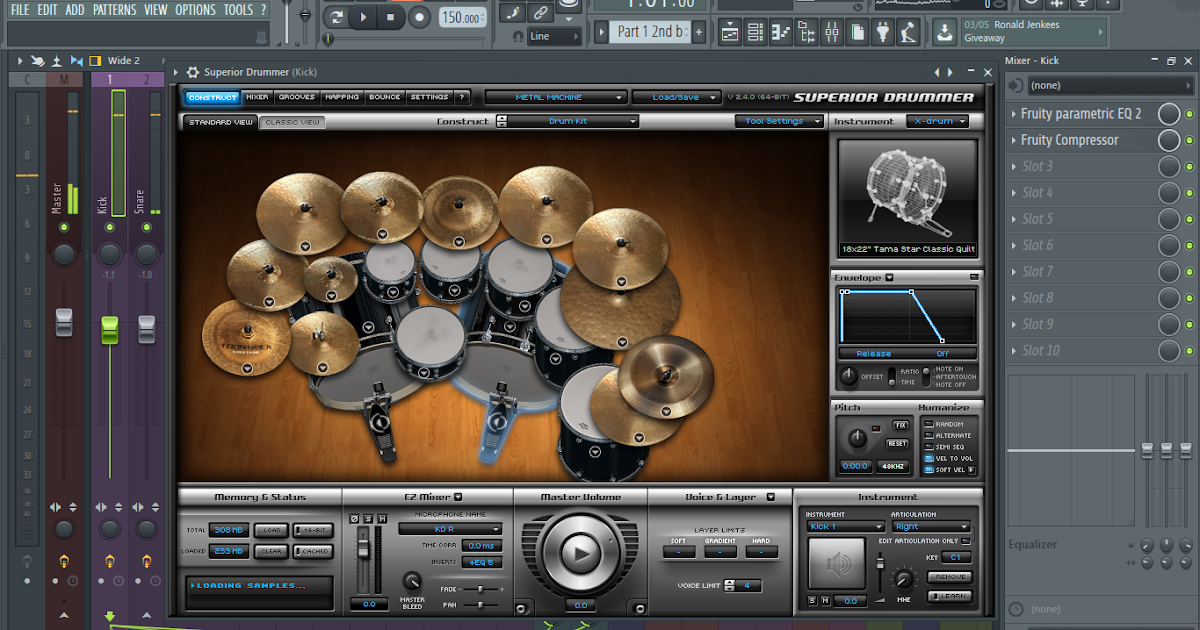Toggle Slot 3 enable light
The height and width of the screenshot is (630, 1200).
[x=1189, y=166]
